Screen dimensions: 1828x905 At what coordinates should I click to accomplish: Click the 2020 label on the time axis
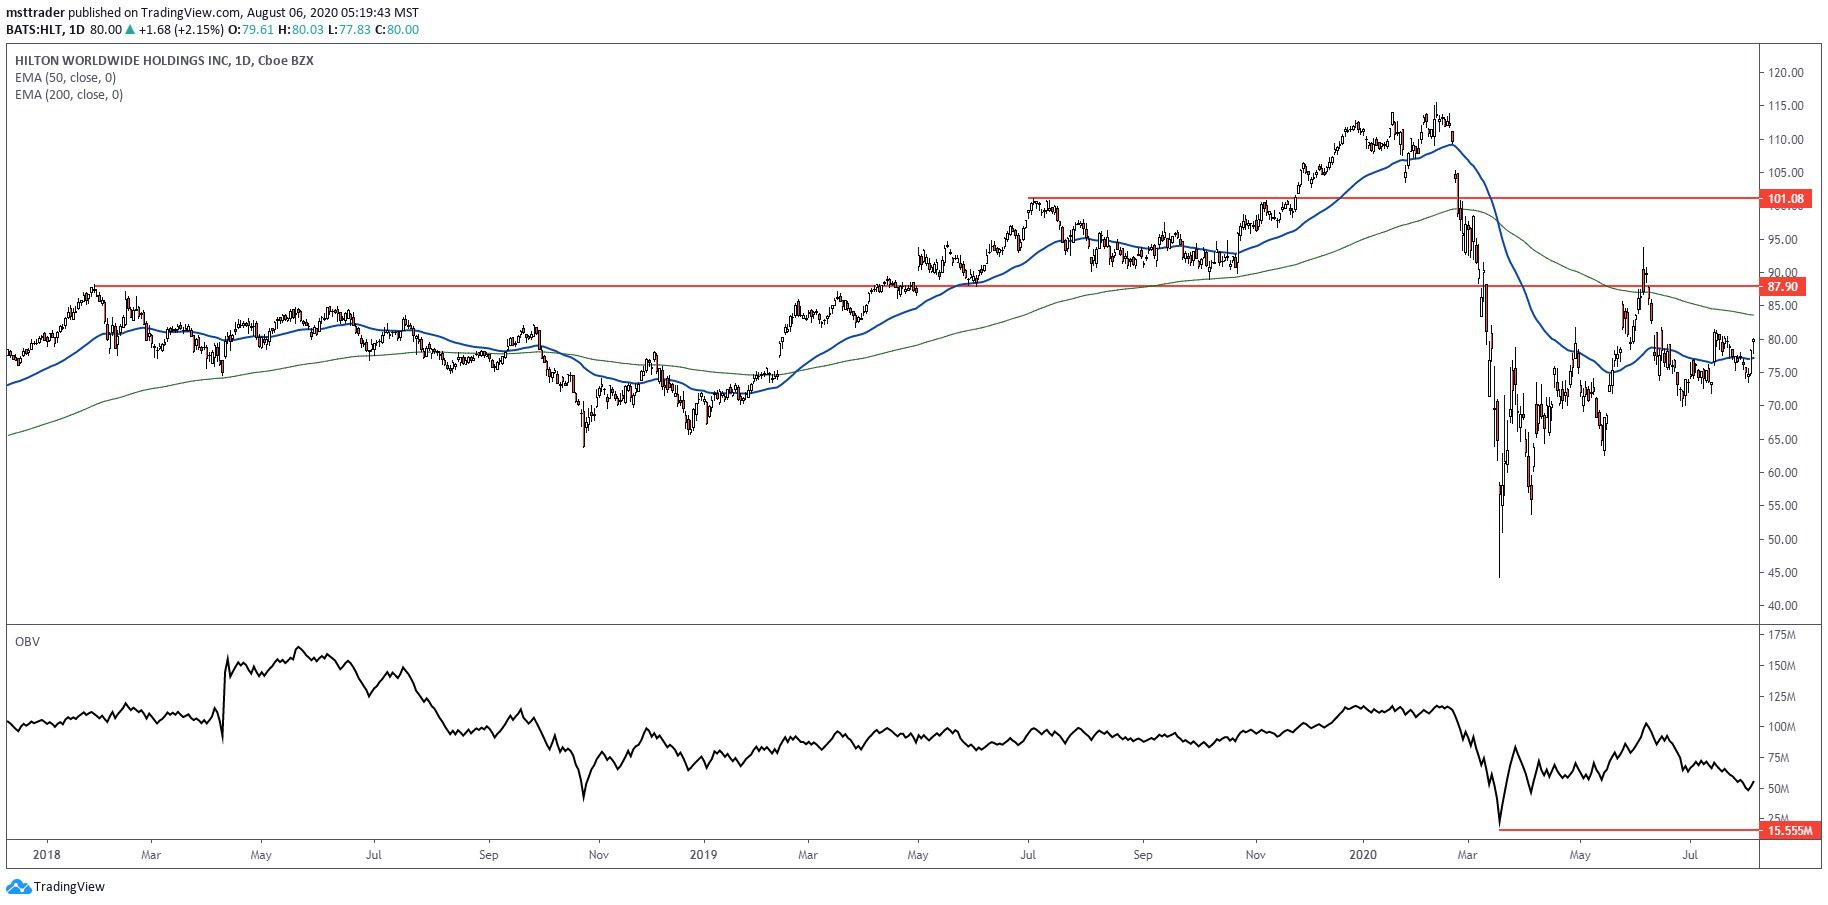coord(1363,855)
